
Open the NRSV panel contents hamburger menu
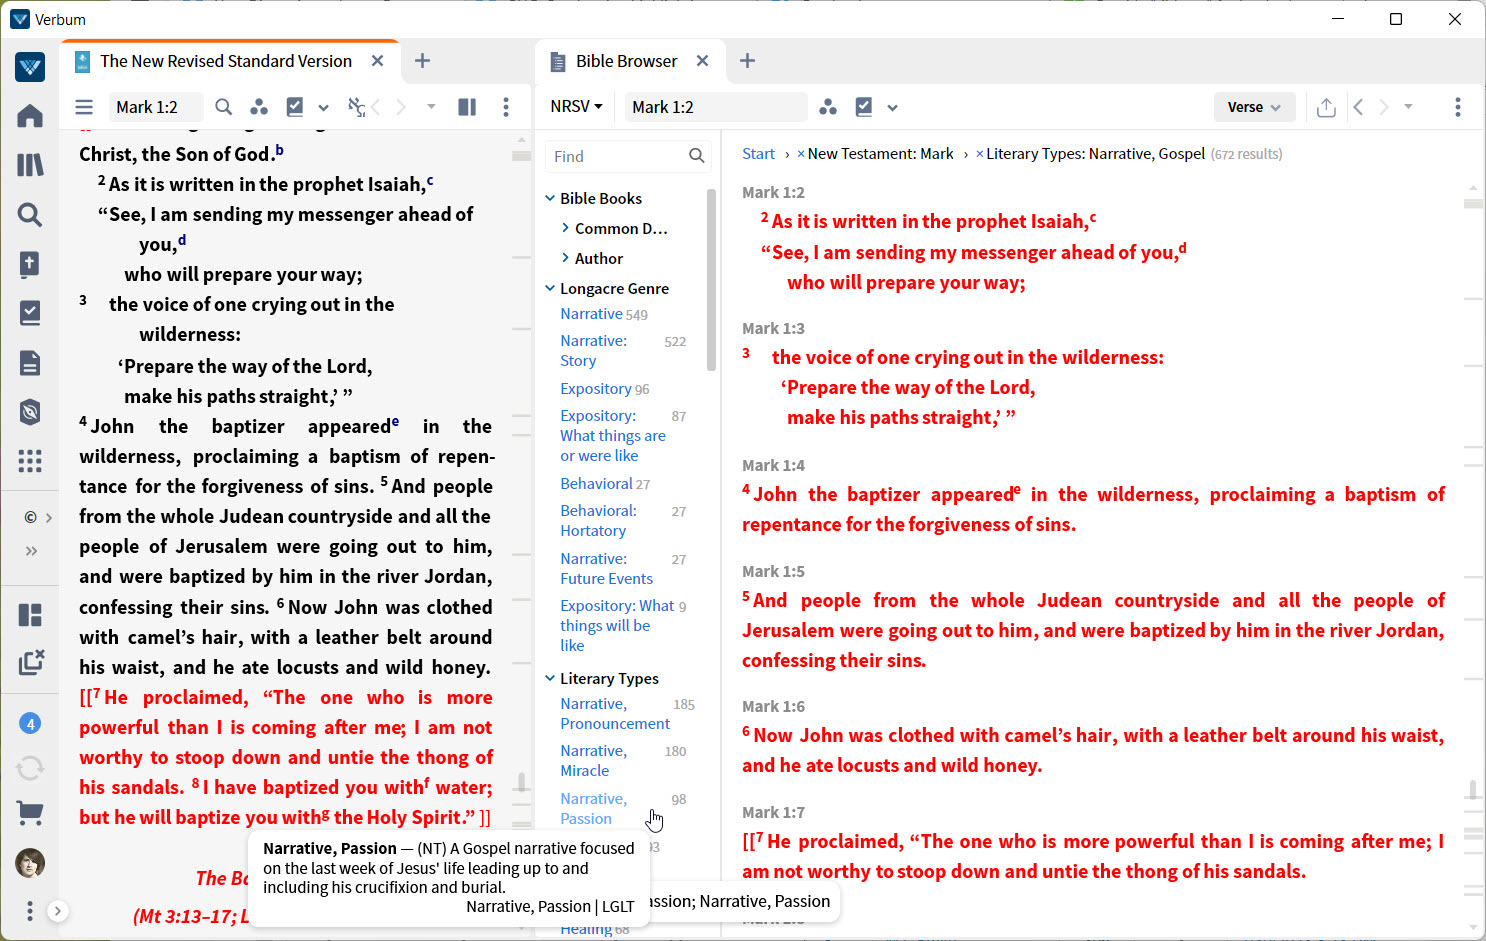(84, 107)
